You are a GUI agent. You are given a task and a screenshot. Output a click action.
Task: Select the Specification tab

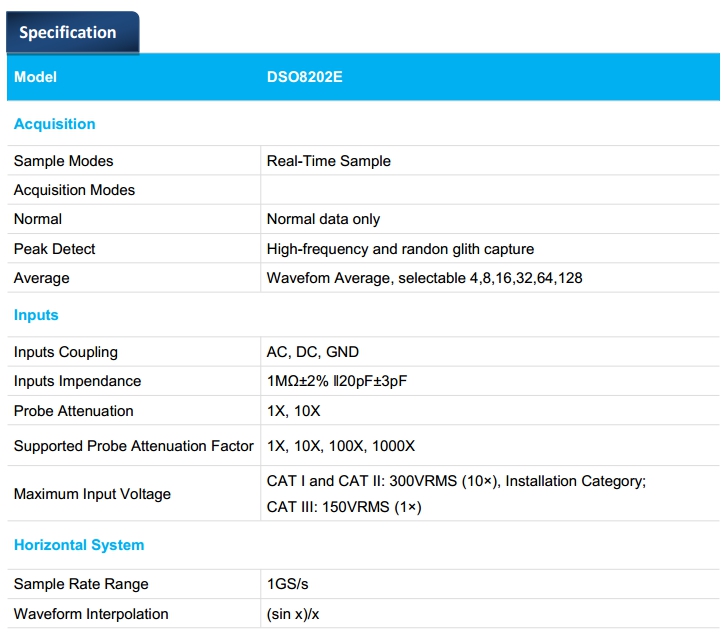[x=72, y=32]
